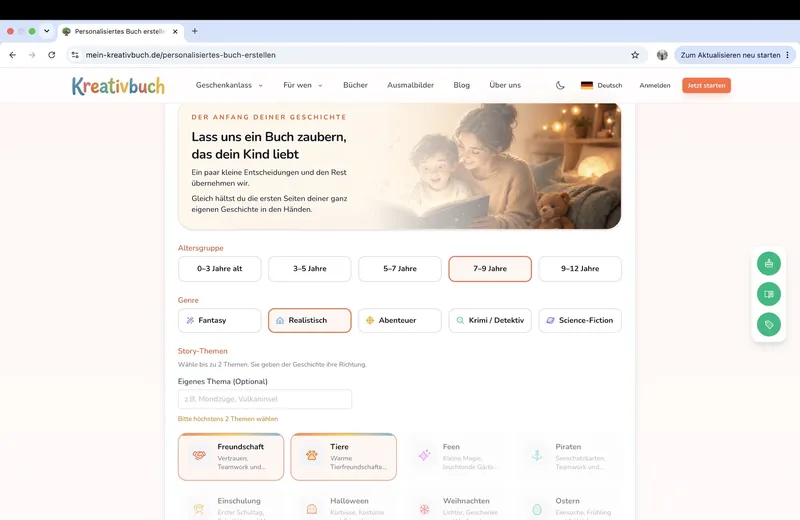800x520 pixels.
Task: Select age group 0–3 Jahre alt
Action: [x=219, y=268]
